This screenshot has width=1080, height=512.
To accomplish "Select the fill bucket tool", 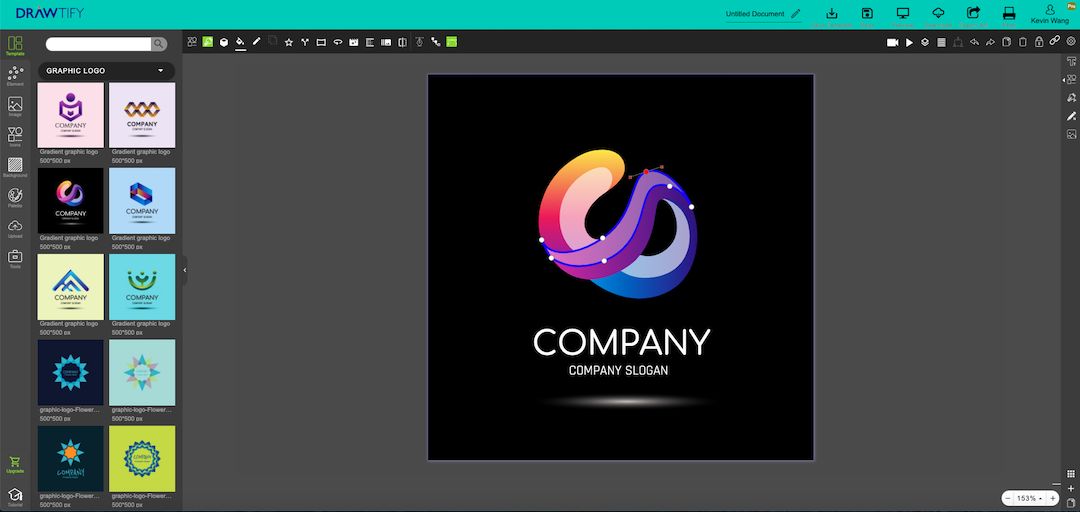I will click(240, 42).
